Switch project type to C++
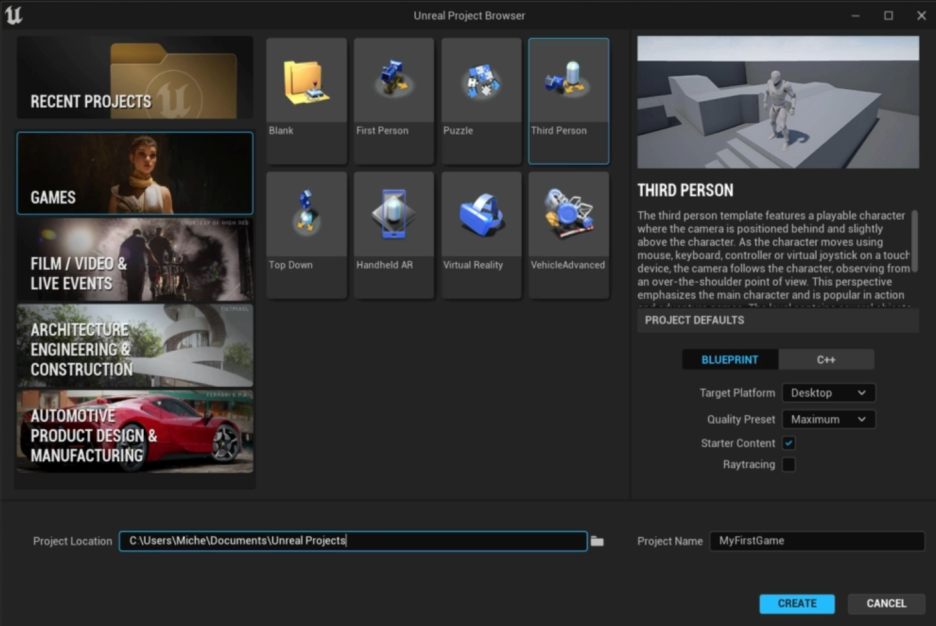The height and width of the screenshot is (626, 936). coord(826,360)
